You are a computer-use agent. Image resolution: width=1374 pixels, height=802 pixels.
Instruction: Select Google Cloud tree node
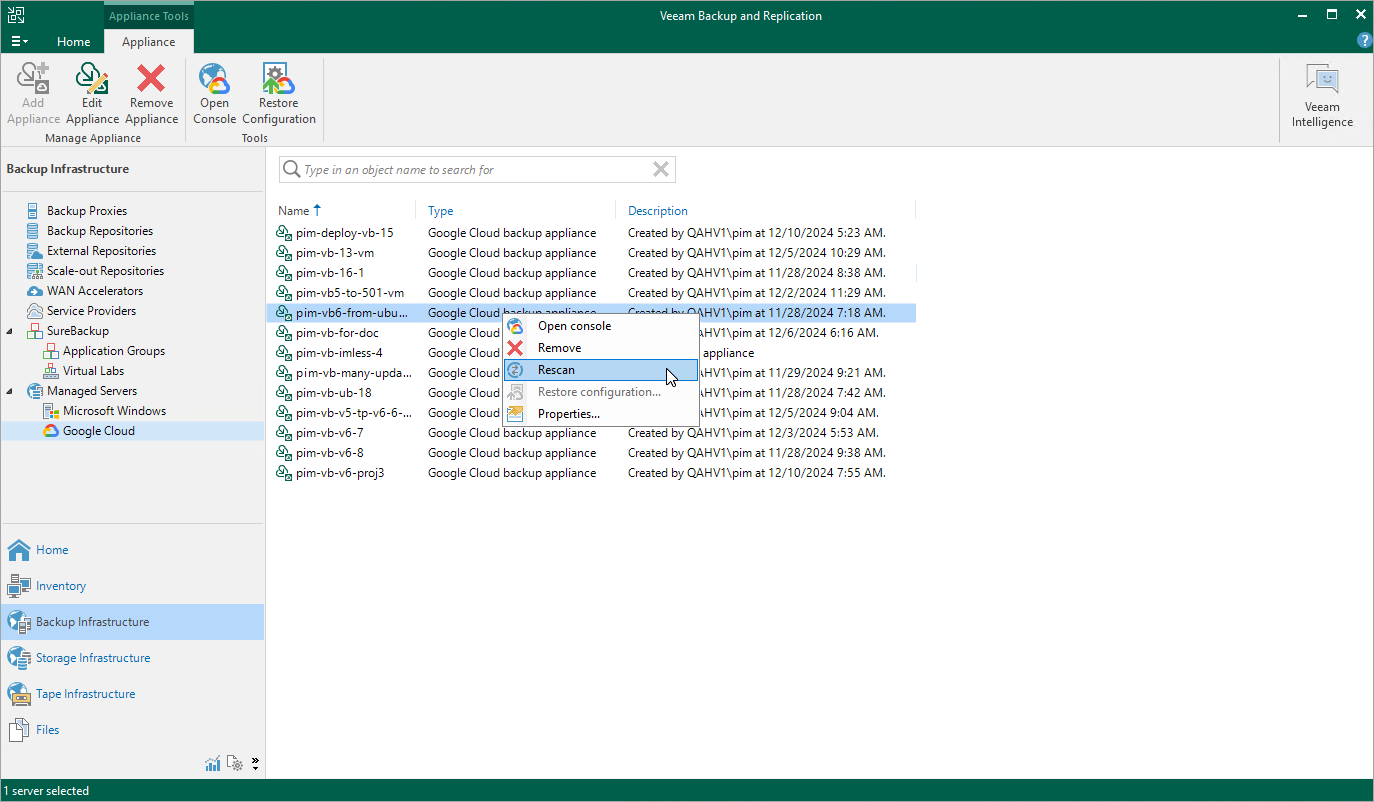click(99, 431)
